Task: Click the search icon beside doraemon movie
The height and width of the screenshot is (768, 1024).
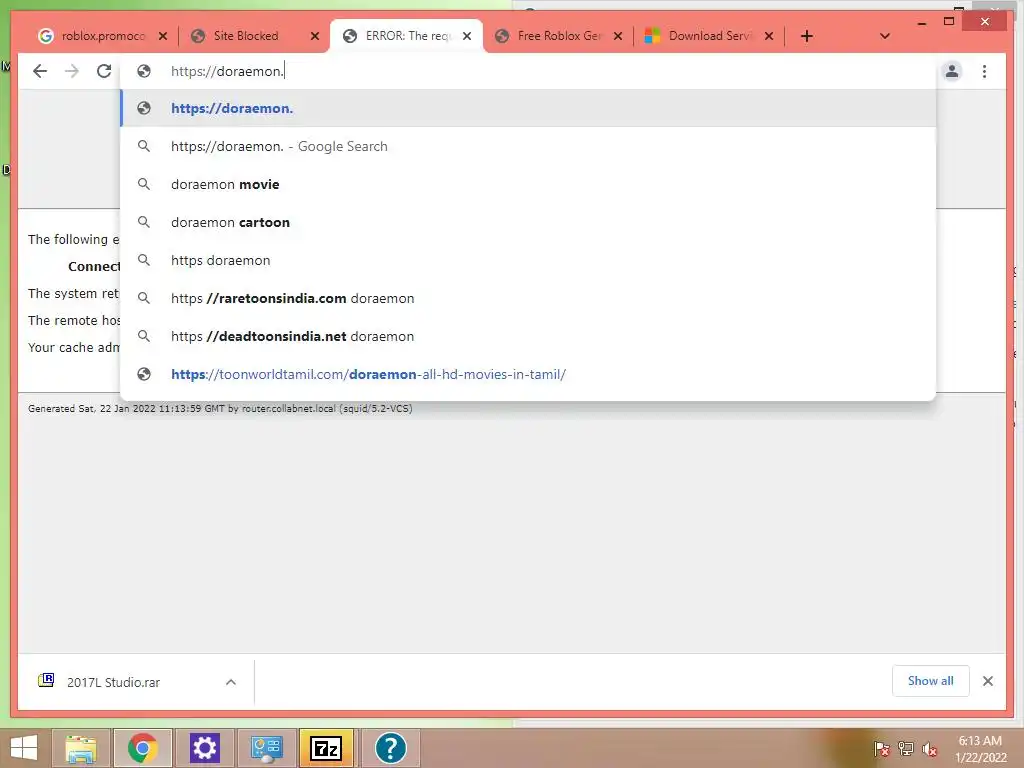Action: pos(144,184)
